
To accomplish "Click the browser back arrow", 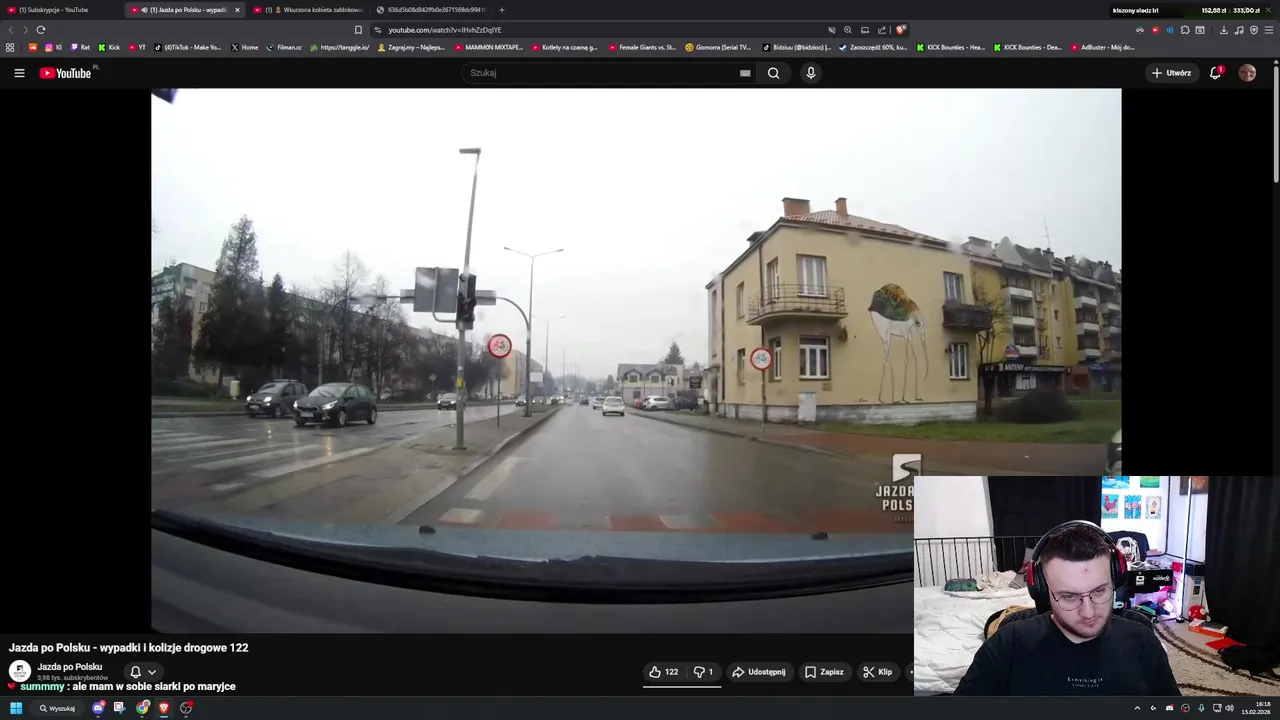I will point(11,30).
